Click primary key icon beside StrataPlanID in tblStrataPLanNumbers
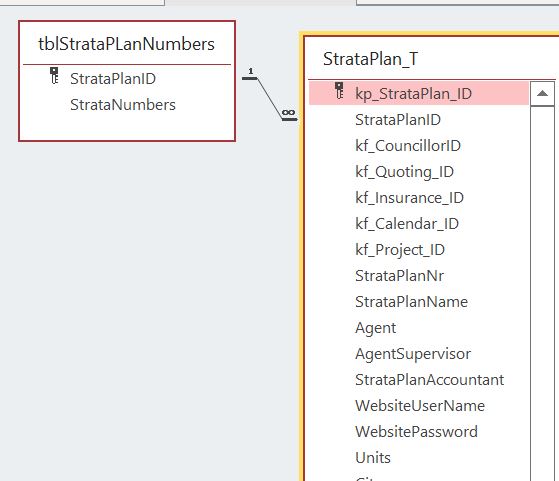The image size is (559, 481). coord(54,76)
